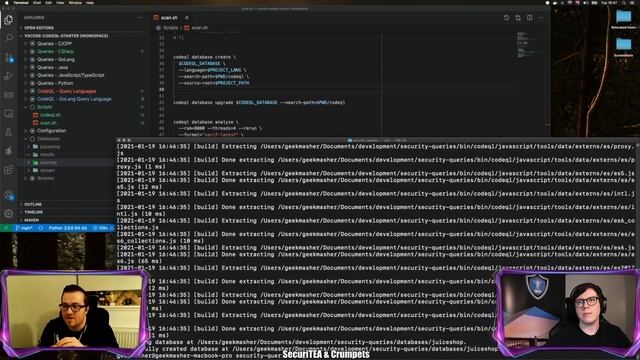Viewport: 640px width, 360px height.
Task: Close the scan.sh editor tab
Action: tap(187, 18)
